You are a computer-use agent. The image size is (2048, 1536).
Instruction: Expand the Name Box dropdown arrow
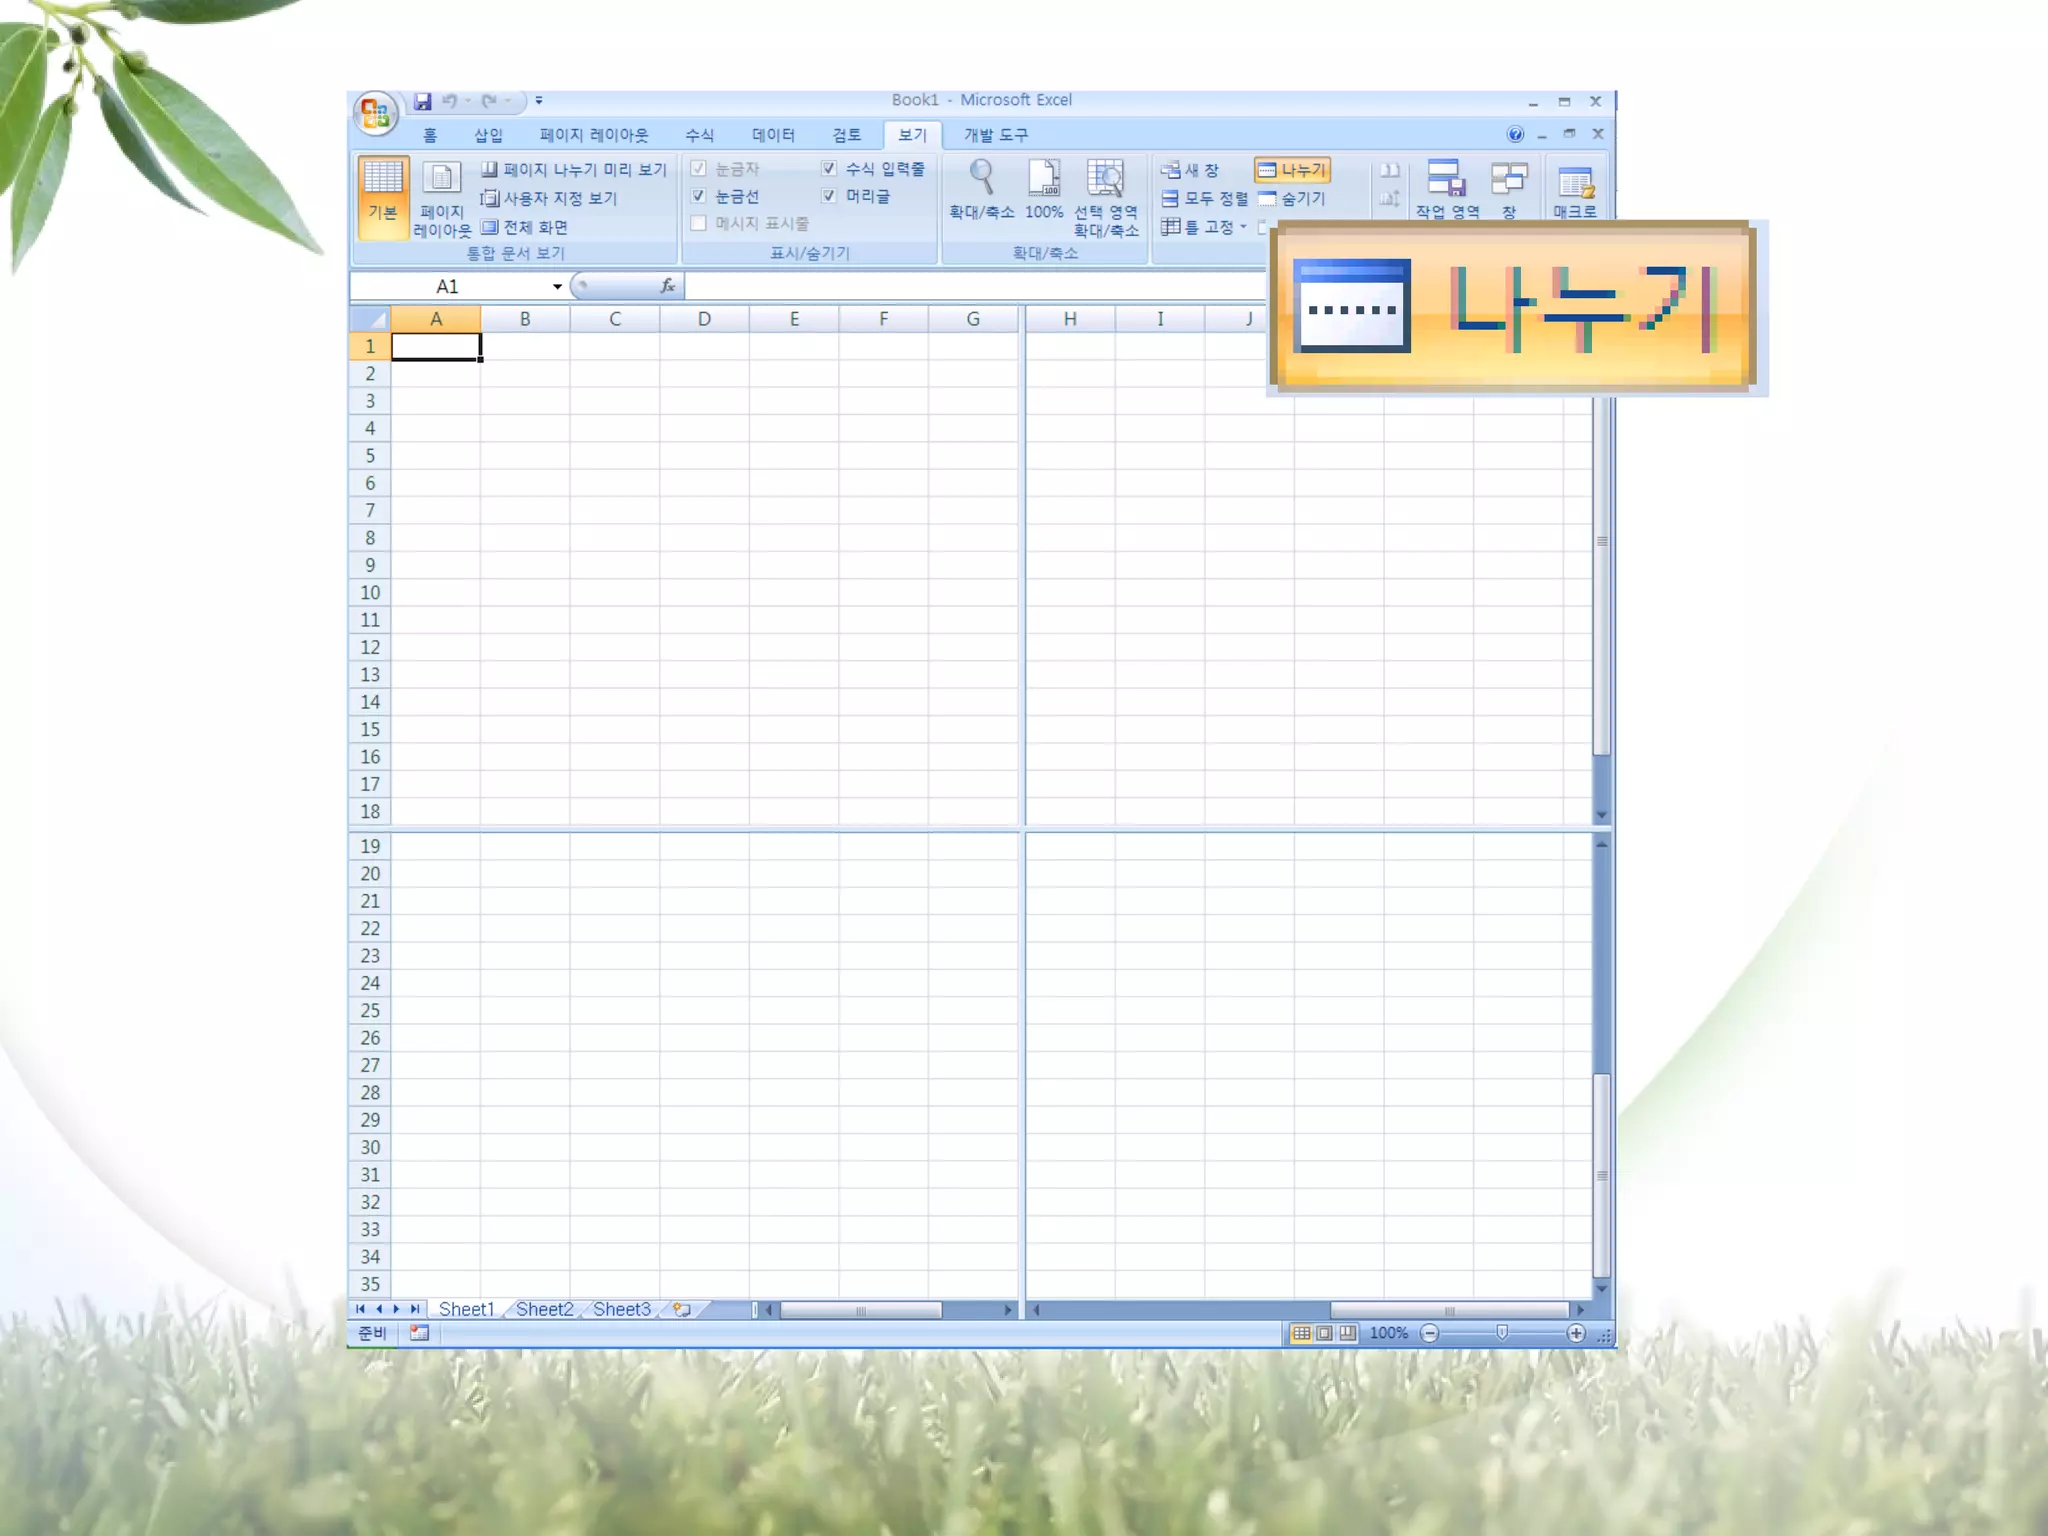click(x=557, y=287)
